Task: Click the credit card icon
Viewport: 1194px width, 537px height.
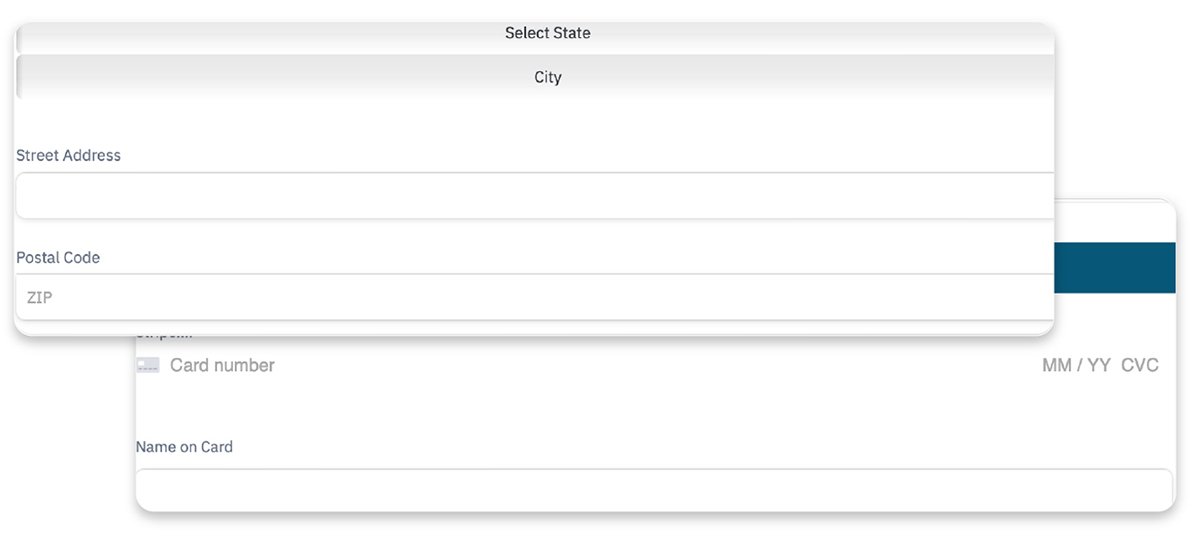Action: [148, 366]
